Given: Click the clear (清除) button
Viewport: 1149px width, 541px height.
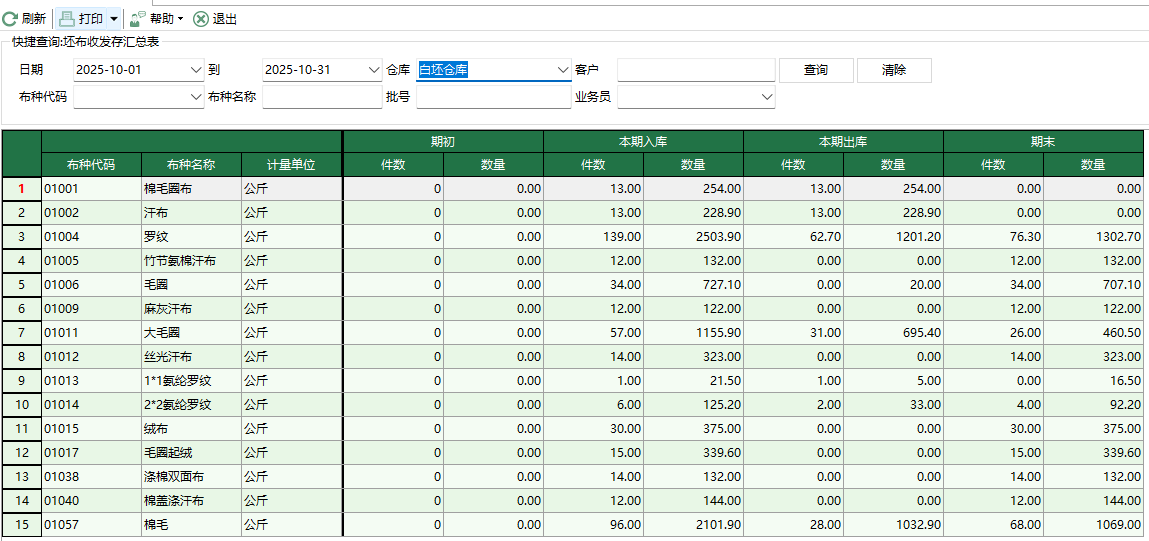Looking at the screenshot, I should tap(894, 70).
